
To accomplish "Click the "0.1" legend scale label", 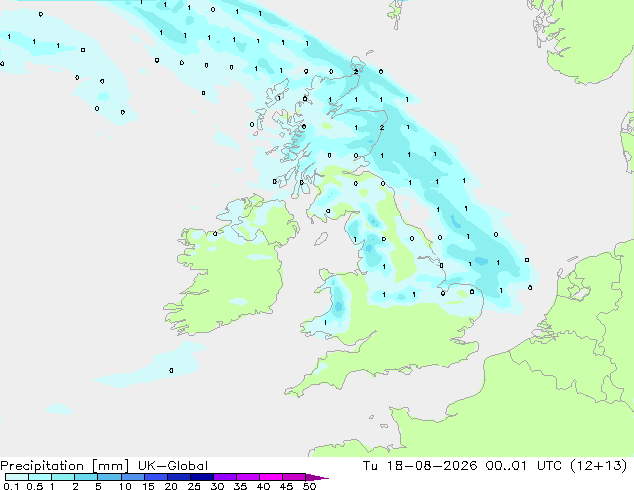I will point(11,486).
